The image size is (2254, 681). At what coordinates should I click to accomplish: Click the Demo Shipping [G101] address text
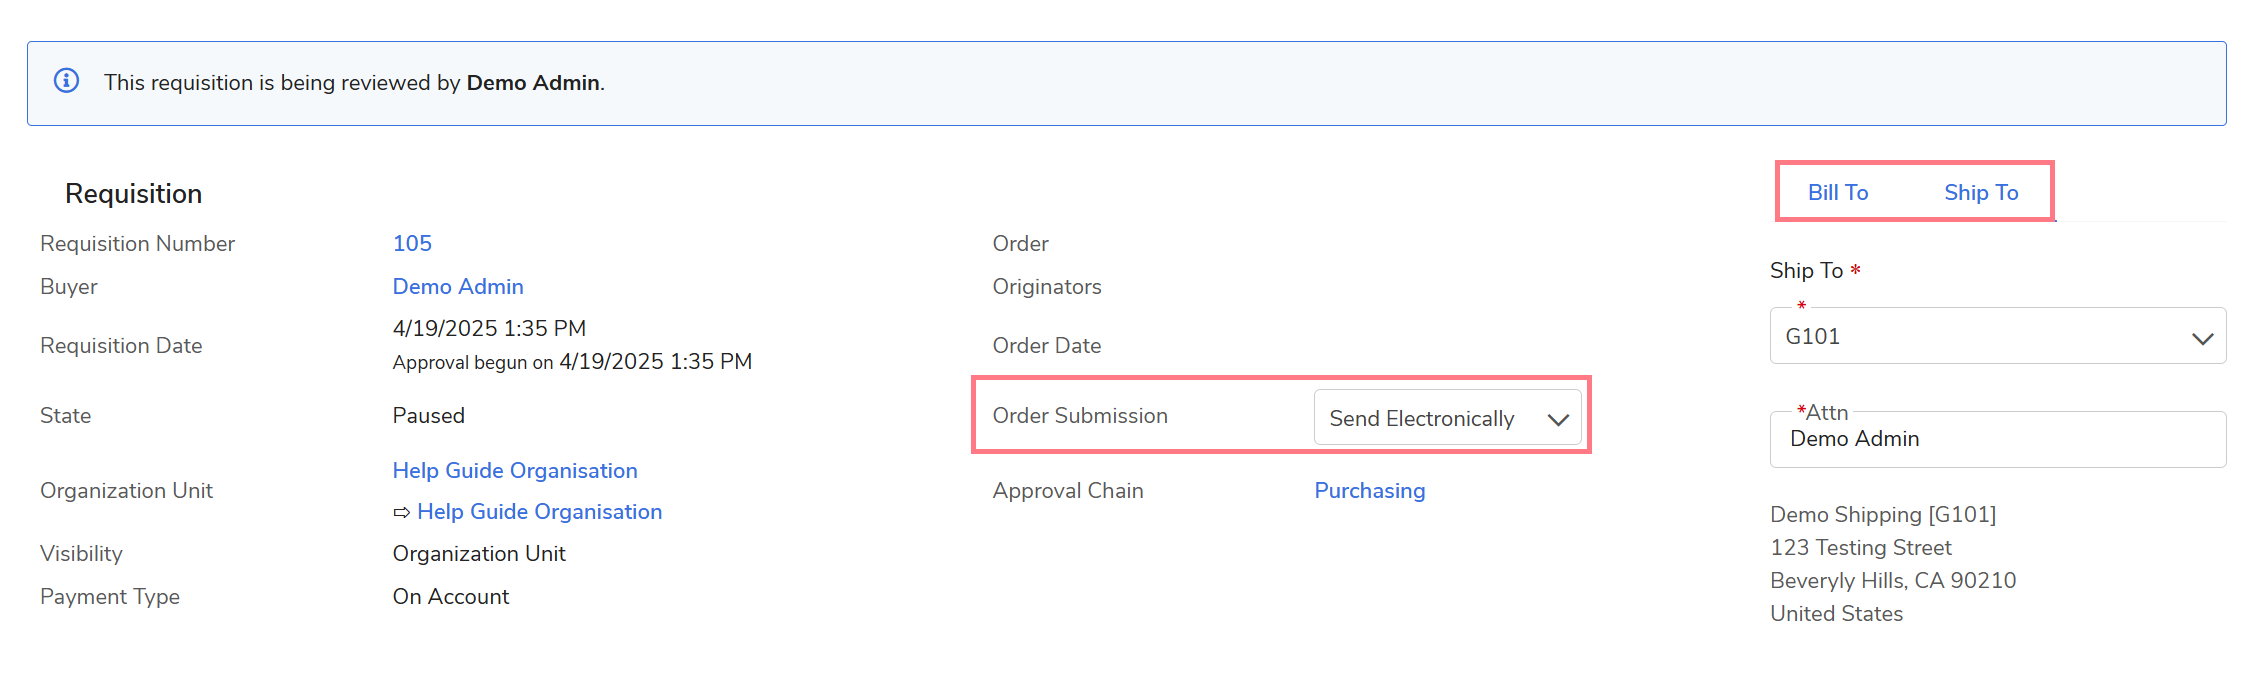[x=1882, y=514]
